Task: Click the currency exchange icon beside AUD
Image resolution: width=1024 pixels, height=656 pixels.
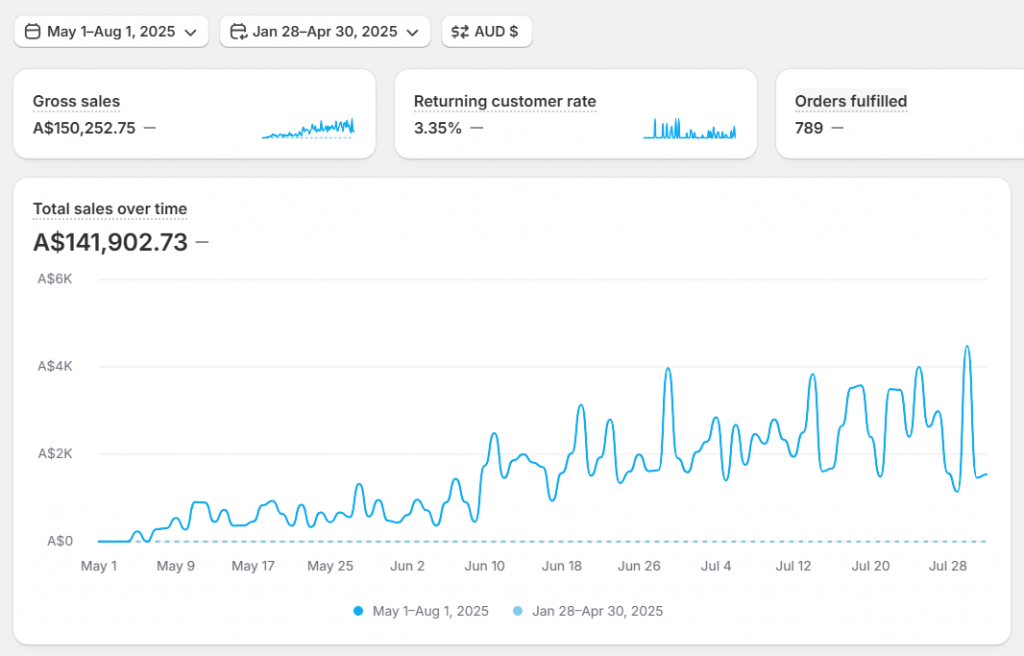Action: 461,31
